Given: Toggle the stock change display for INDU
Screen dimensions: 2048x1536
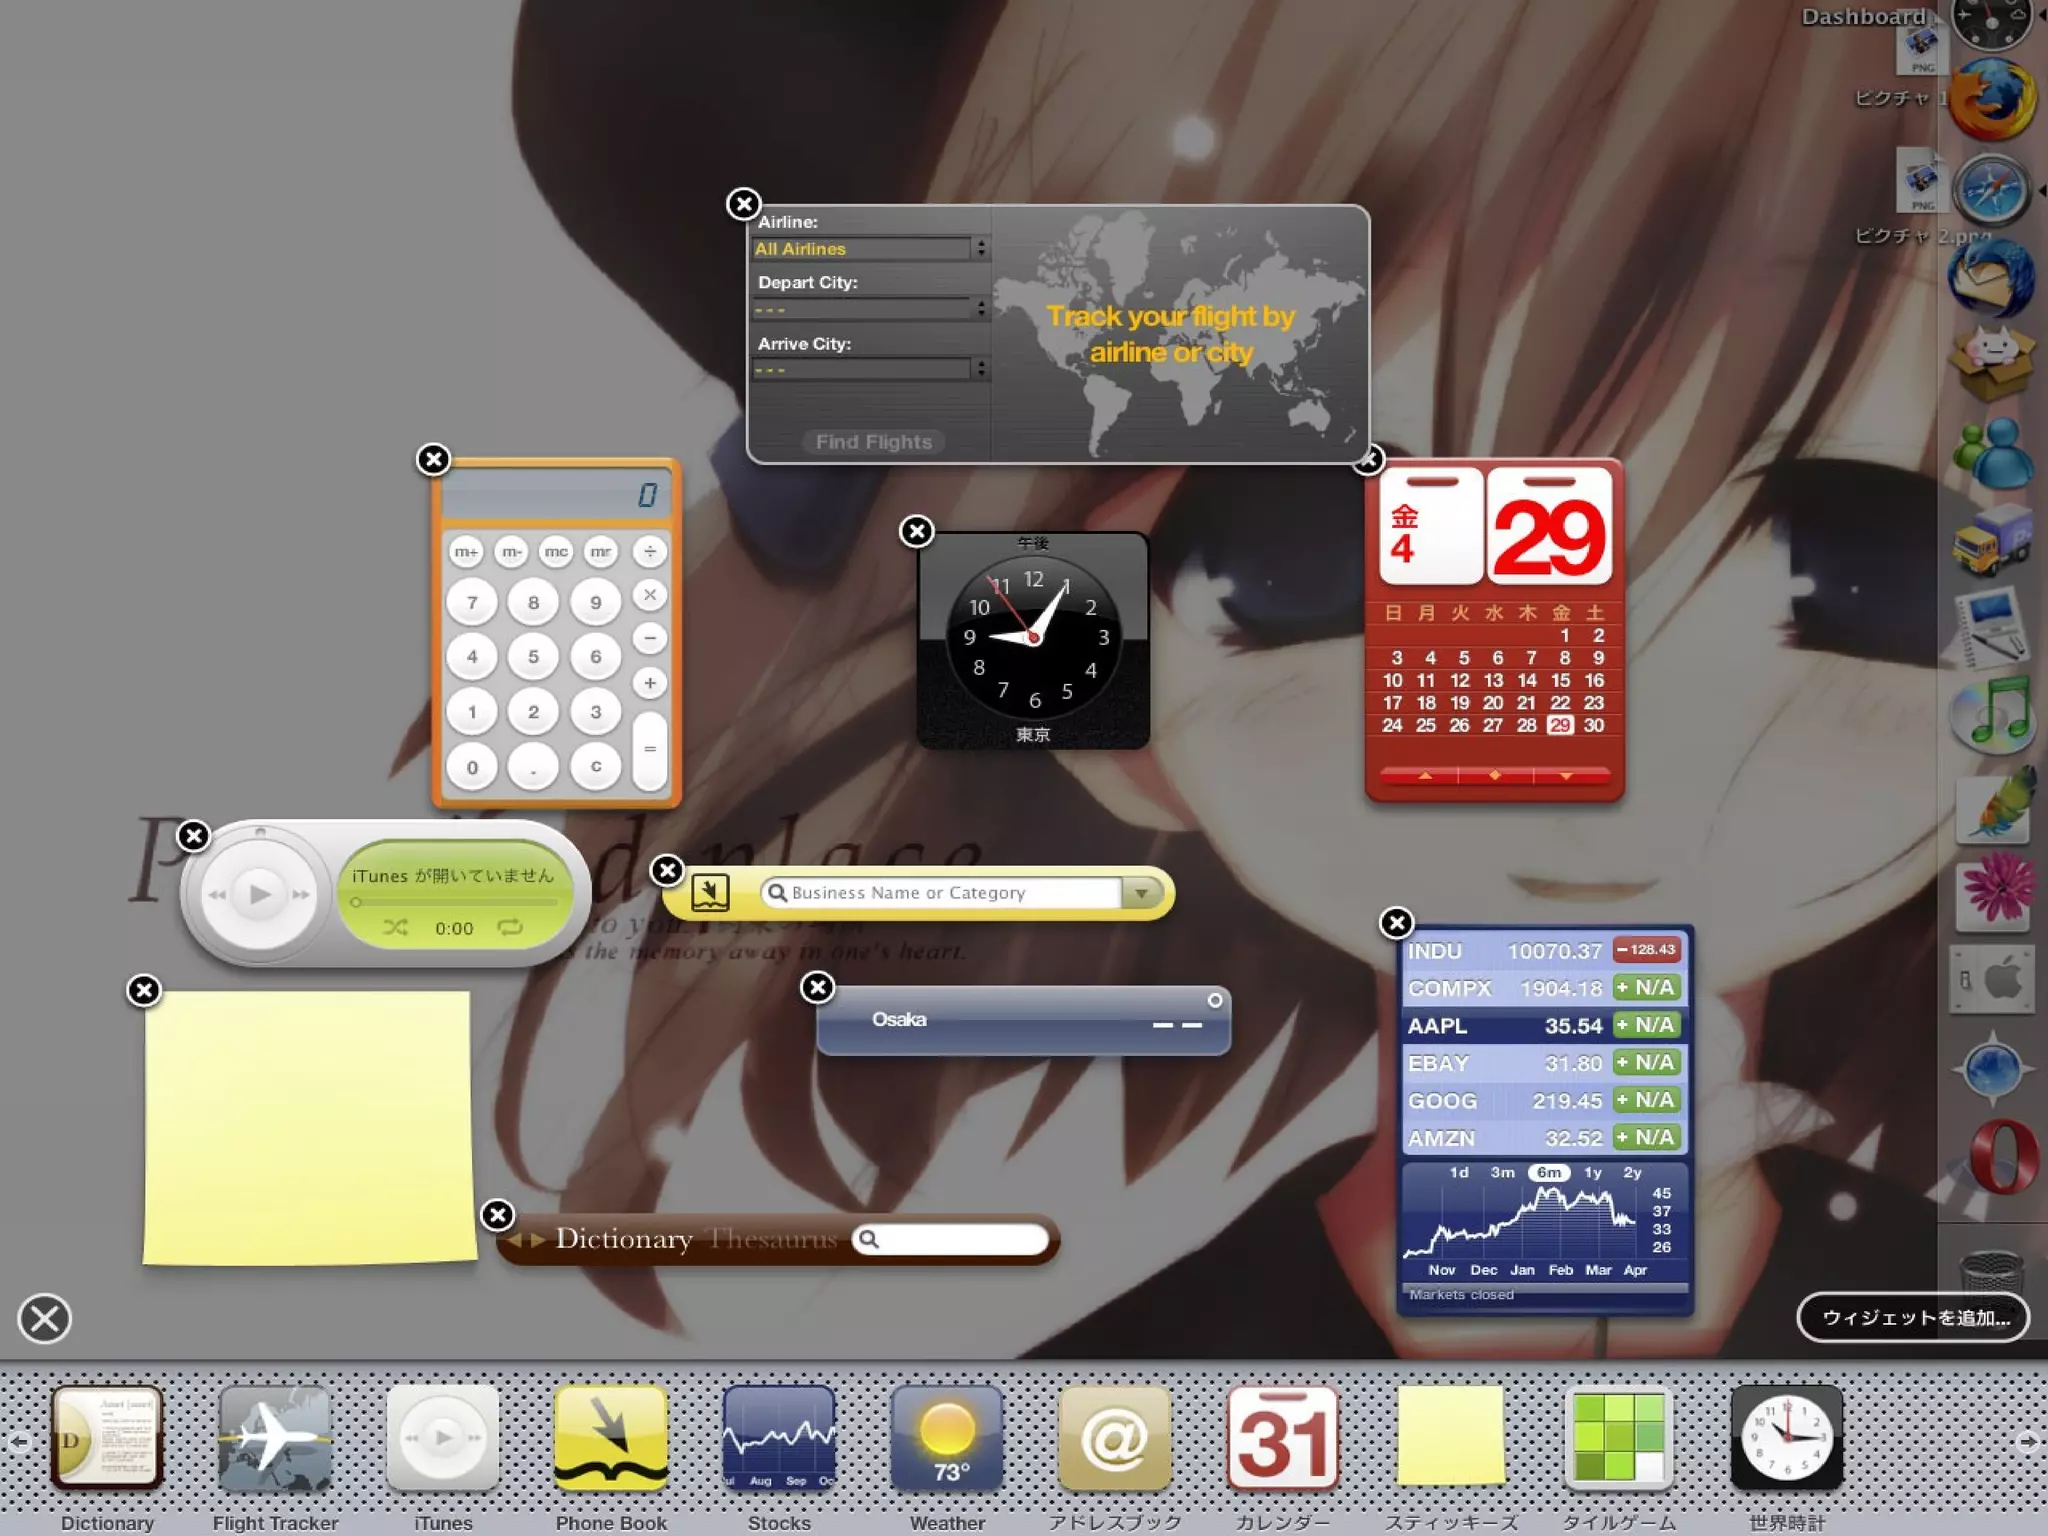Looking at the screenshot, I should coord(1646,950).
